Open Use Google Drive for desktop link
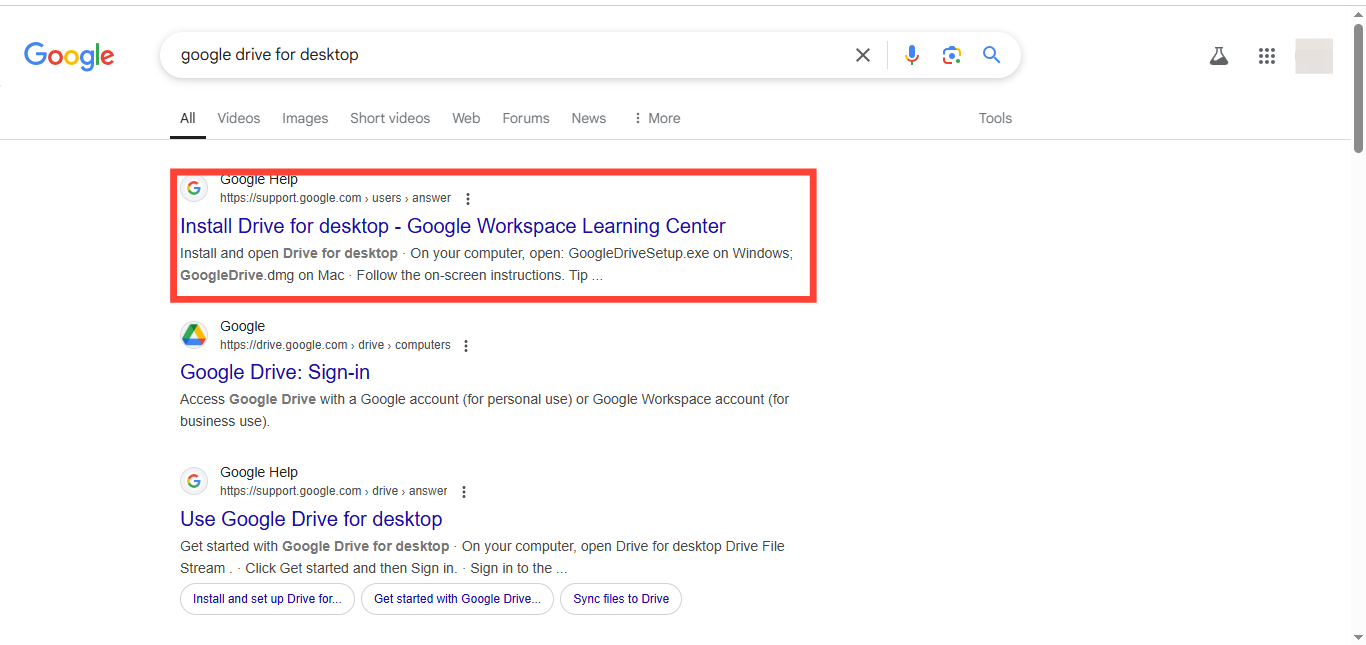This screenshot has height=645, width=1366. pos(311,519)
